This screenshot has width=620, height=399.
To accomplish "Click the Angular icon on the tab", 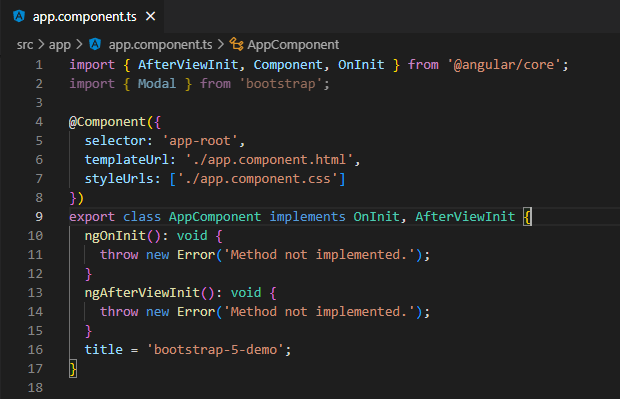I will [x=19, y=16].
